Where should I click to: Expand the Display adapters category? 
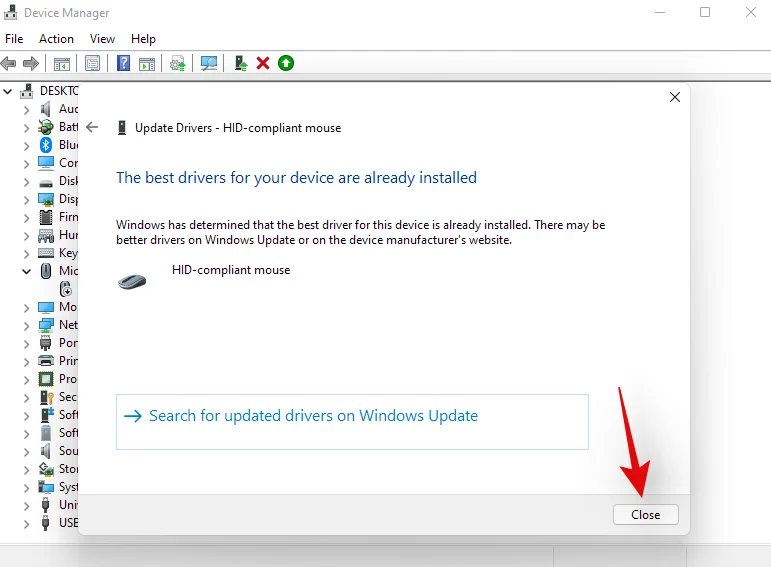(27, 200)
